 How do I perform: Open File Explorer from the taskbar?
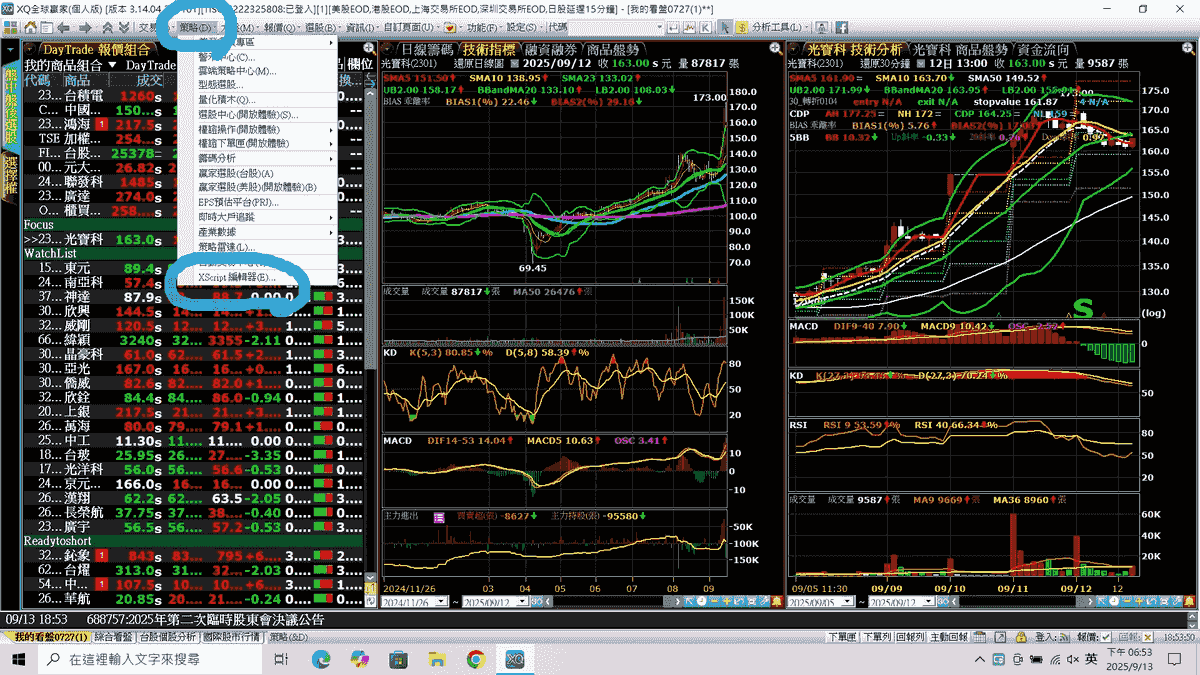437,659
